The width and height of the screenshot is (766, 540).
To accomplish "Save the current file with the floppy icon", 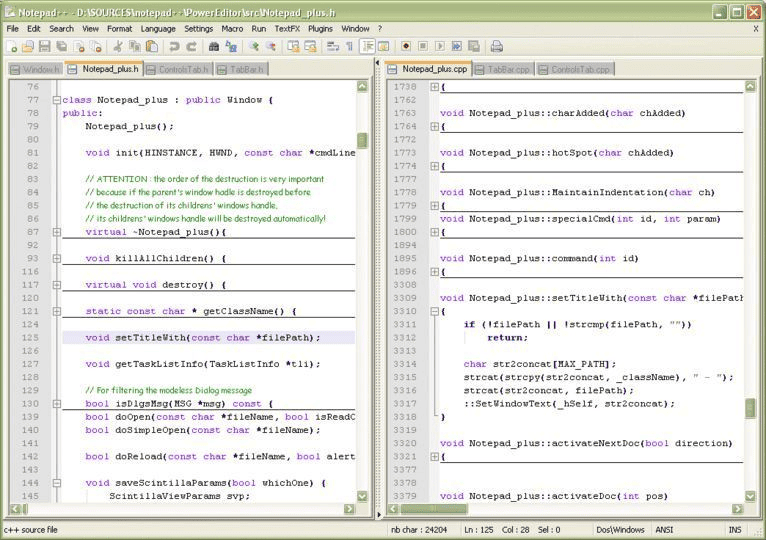I will click(x=44, y=46).
